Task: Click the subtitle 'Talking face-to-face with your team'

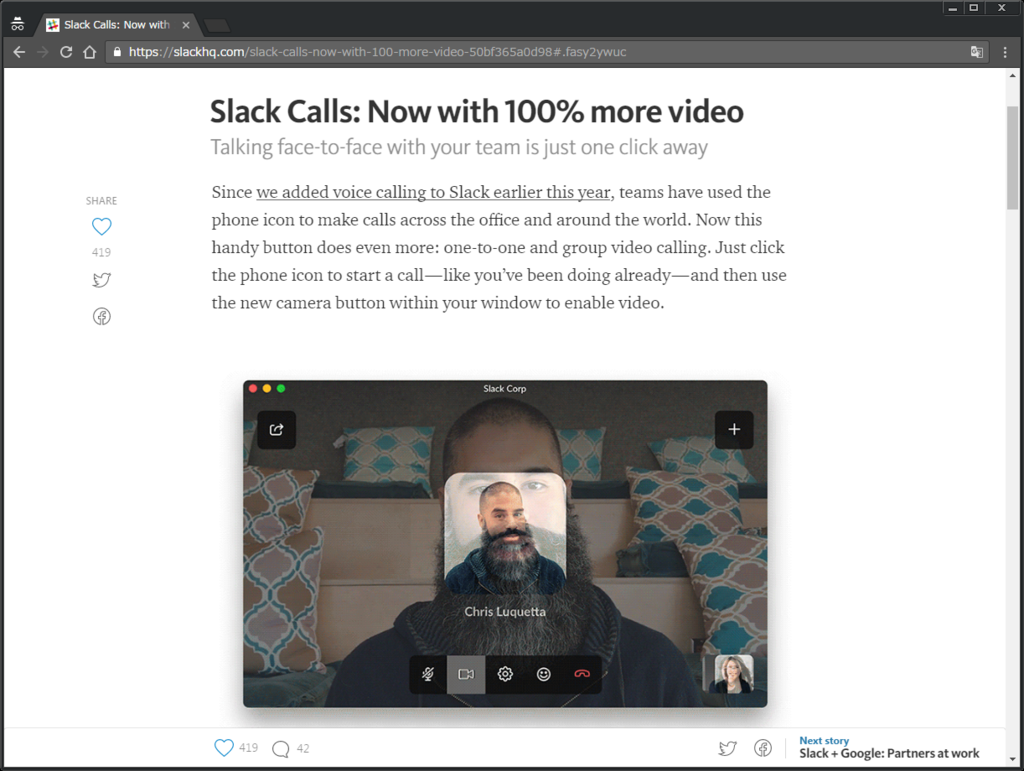Action: (x=459, y=148)
